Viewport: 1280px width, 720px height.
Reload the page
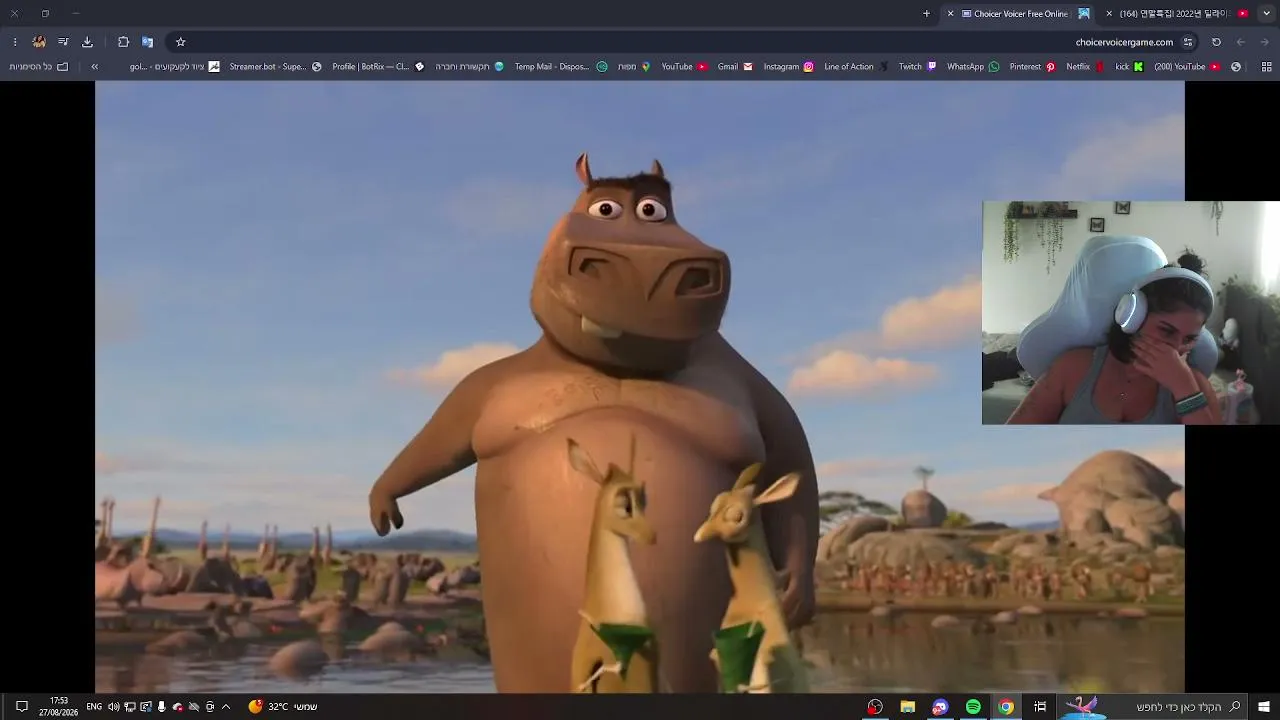tap(1216, 42)
